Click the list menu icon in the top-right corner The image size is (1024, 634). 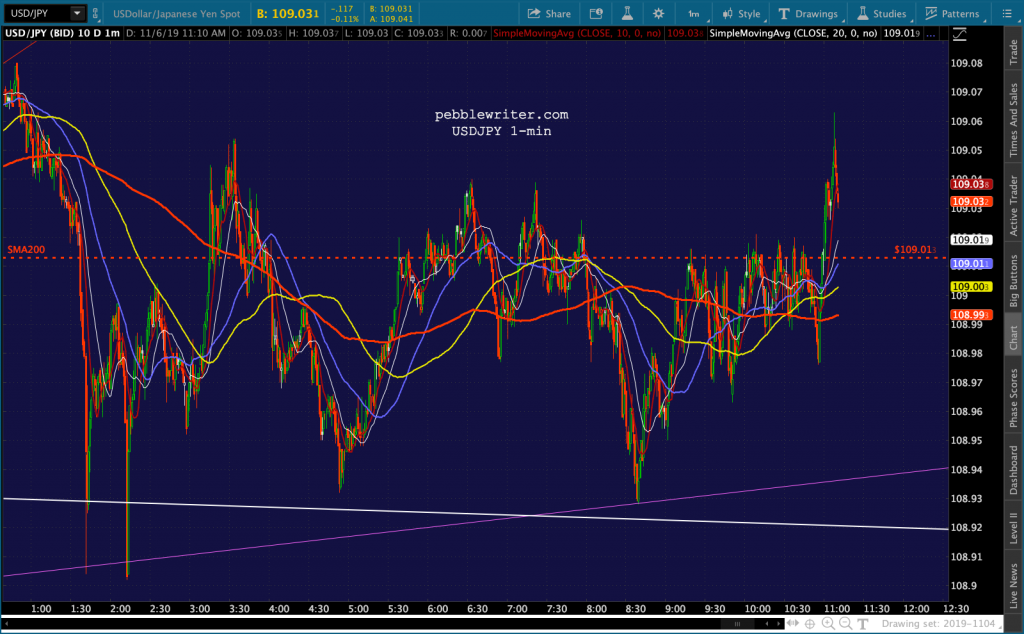coord(1007,13)
